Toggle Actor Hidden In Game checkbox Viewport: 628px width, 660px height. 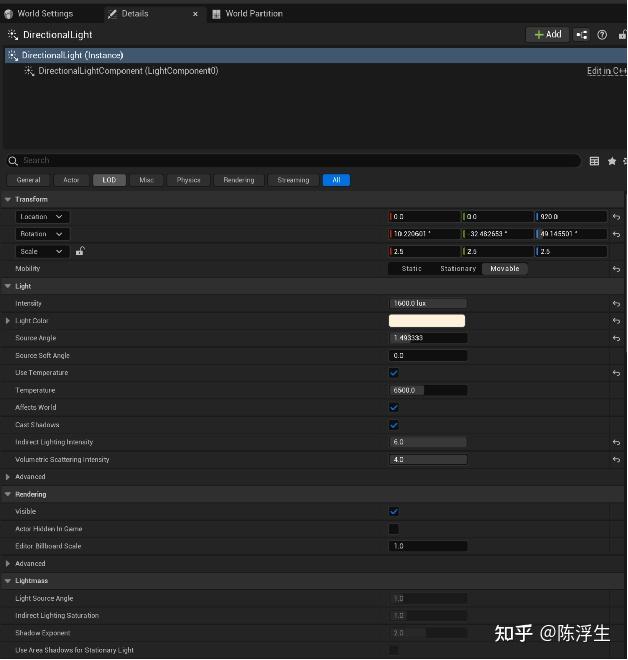click(x=394, y=529)
